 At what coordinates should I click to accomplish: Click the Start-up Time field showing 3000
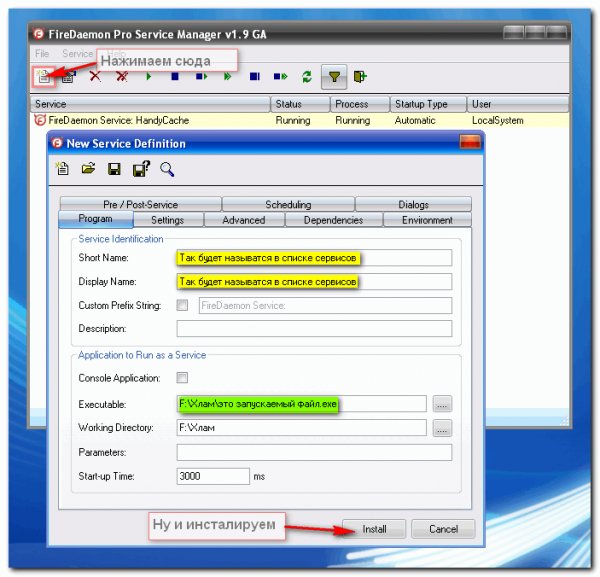[x=213, y=476]
